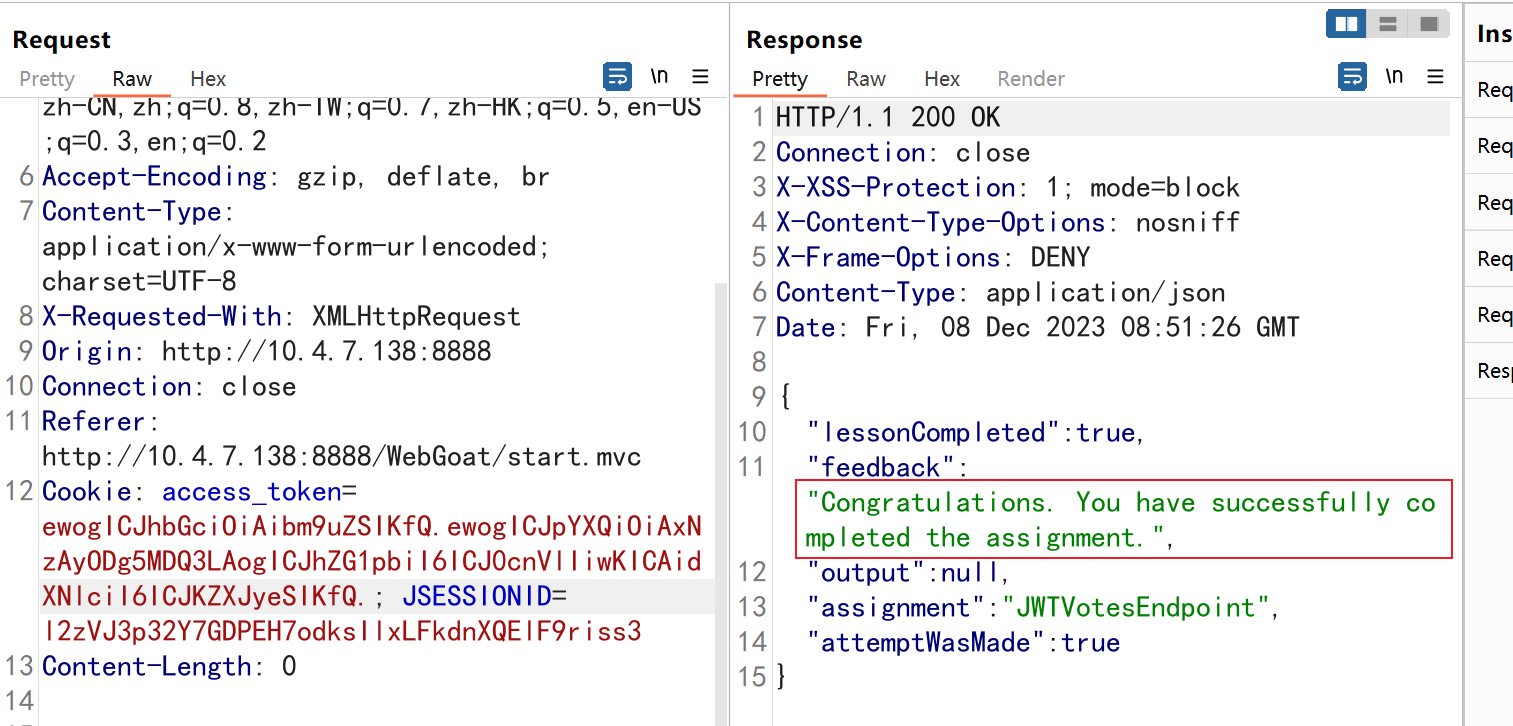The height and width of the screenshot is (726, 1513).
Task: Click the Referer header name
Action: pyautogui.click(x=94, y=422)
